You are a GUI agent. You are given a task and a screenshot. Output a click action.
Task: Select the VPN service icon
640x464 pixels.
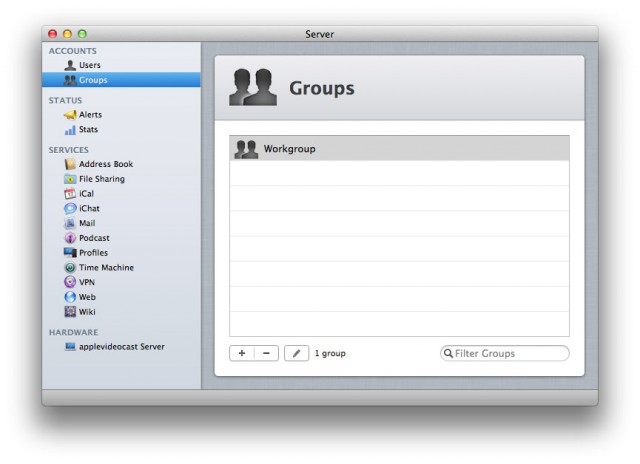pos(70,282)
